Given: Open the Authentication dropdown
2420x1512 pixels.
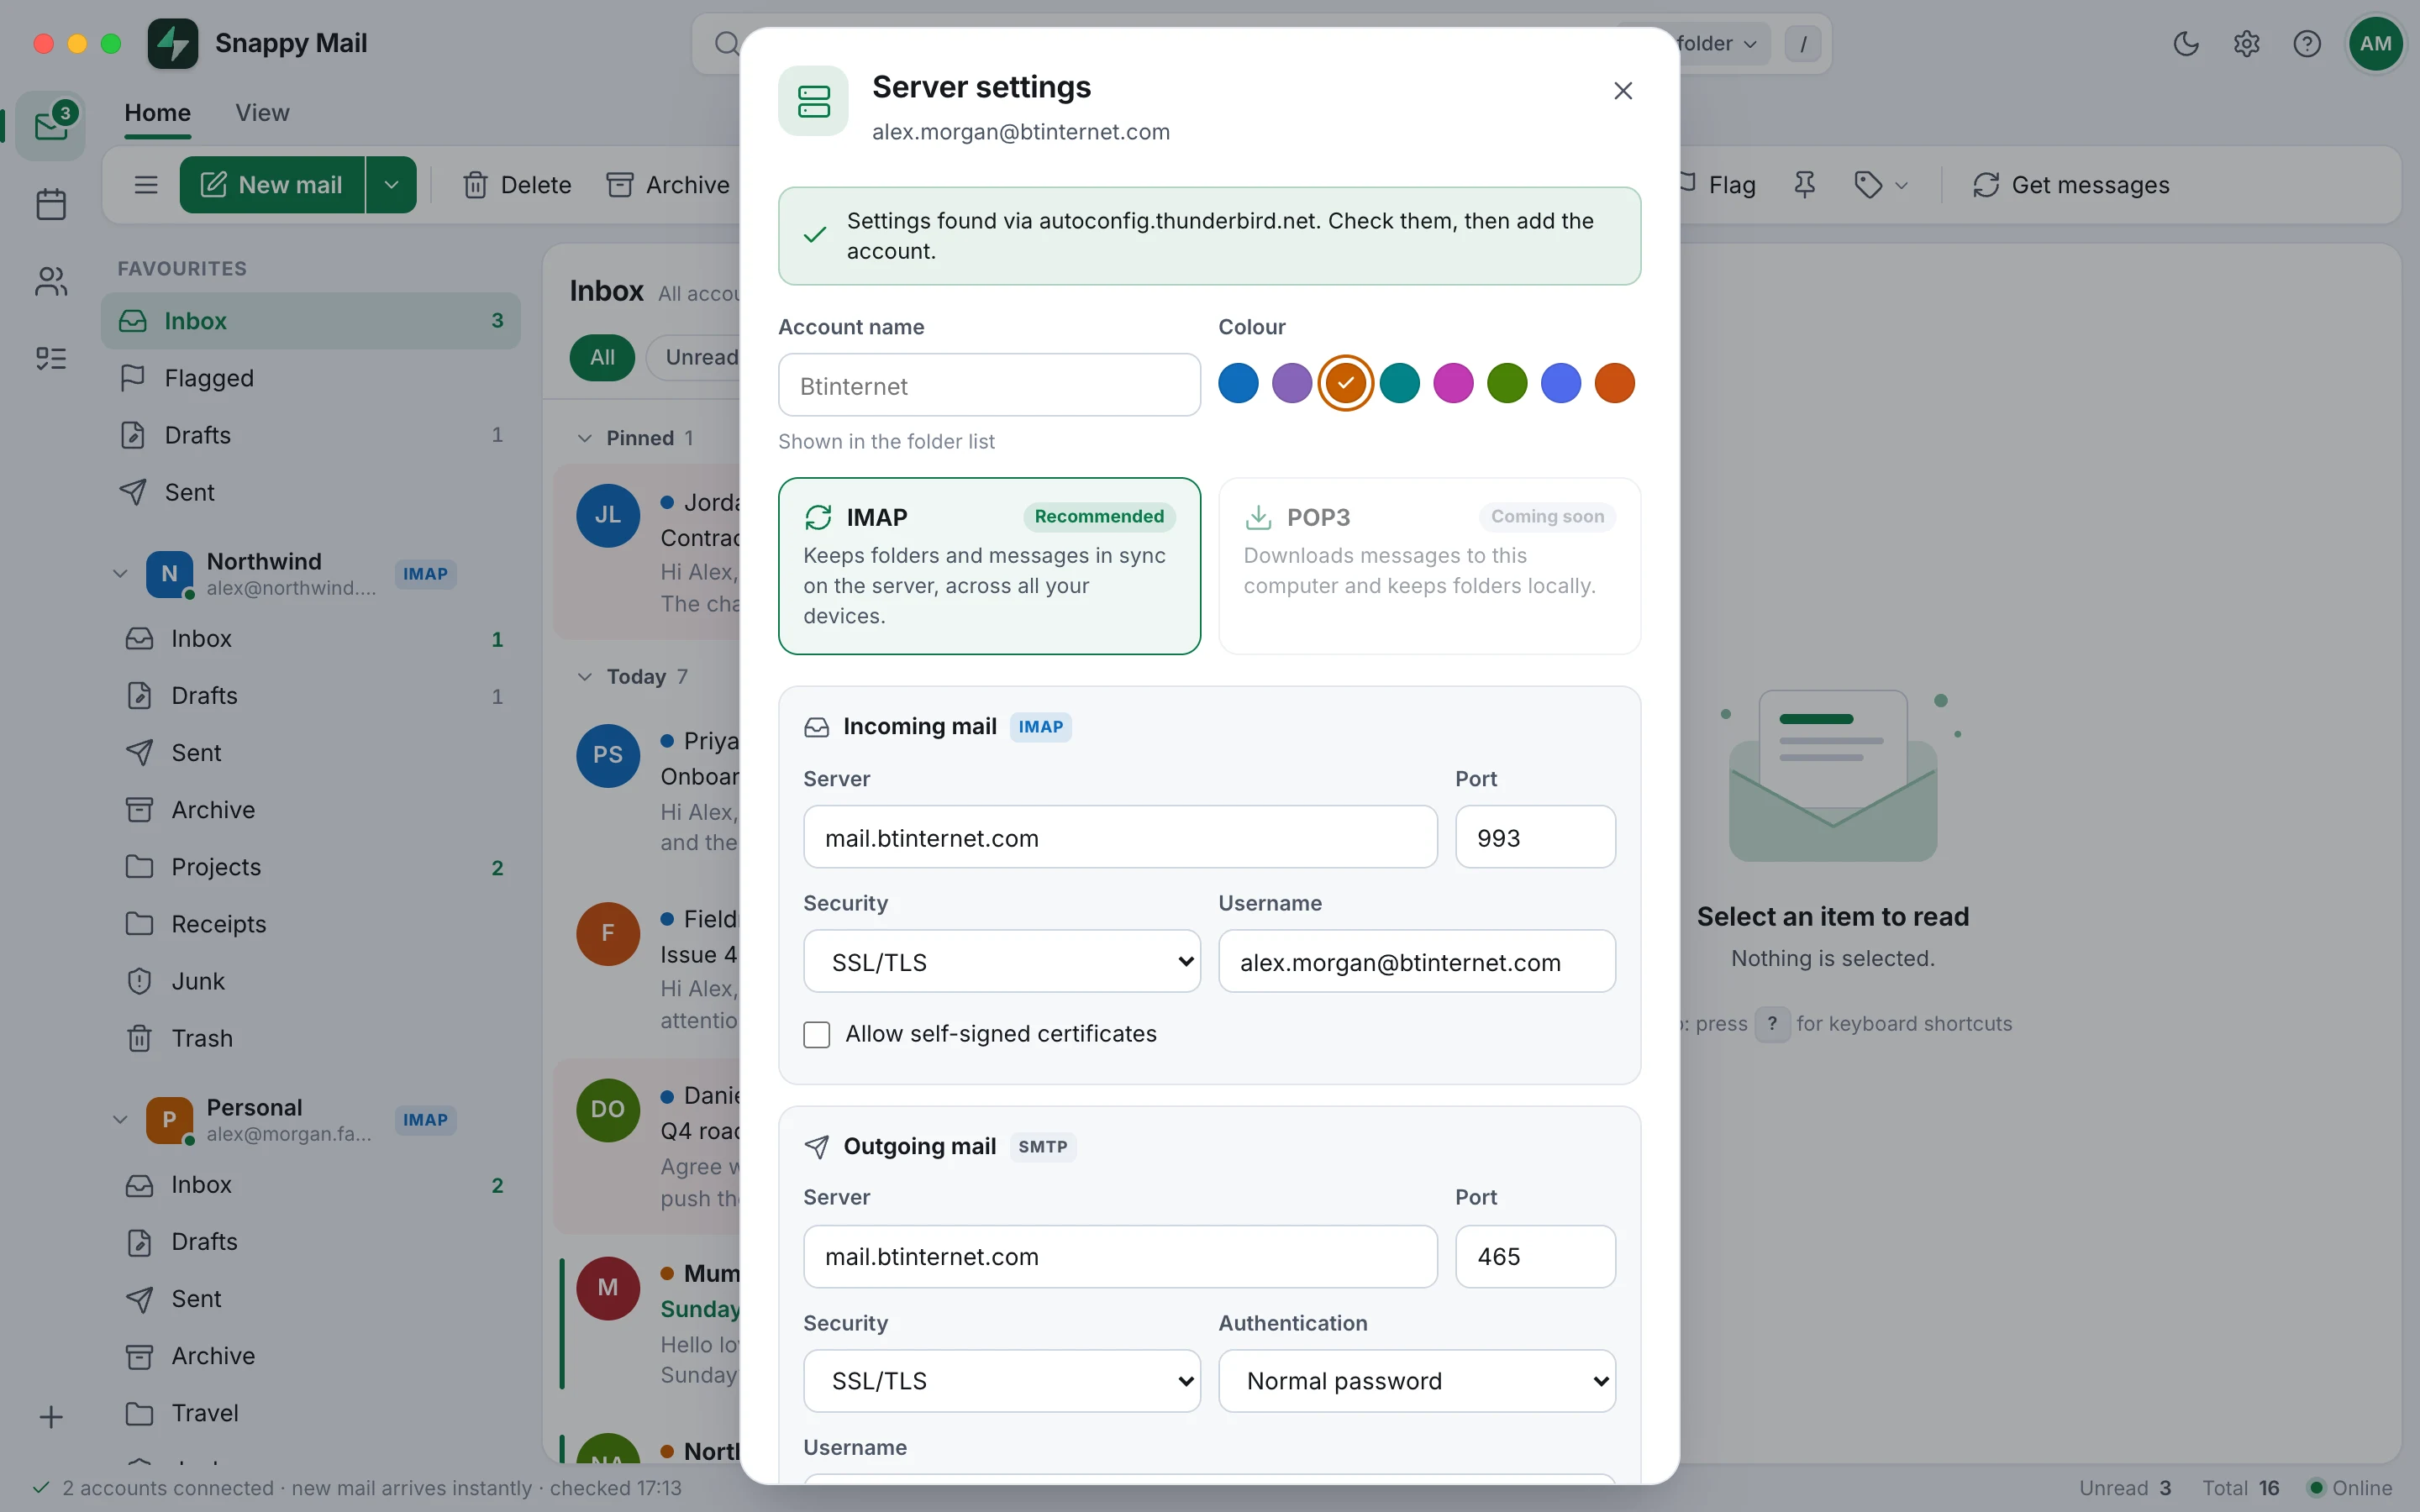Looking at the screenshot, I should click(x=1417, y=1381).
